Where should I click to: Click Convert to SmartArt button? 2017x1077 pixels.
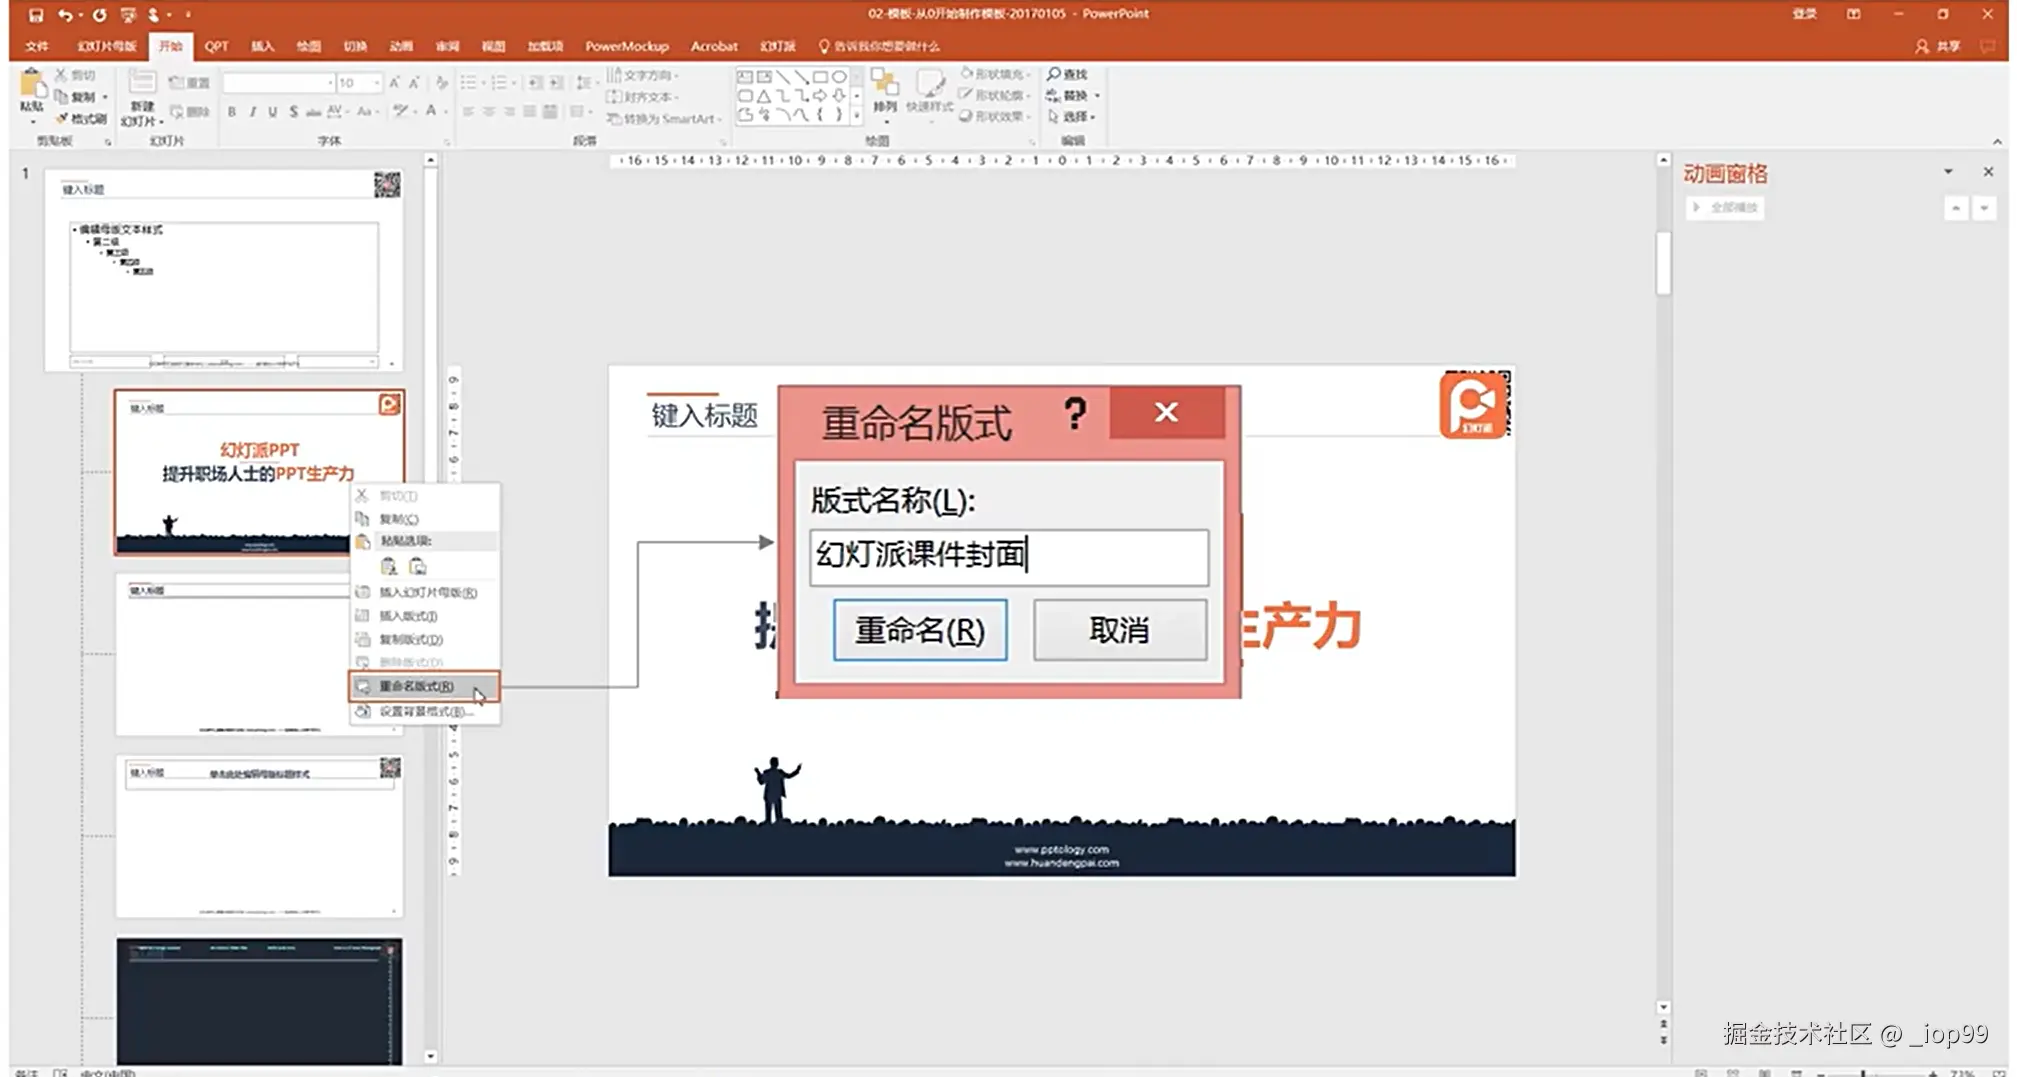pos(662,119)
